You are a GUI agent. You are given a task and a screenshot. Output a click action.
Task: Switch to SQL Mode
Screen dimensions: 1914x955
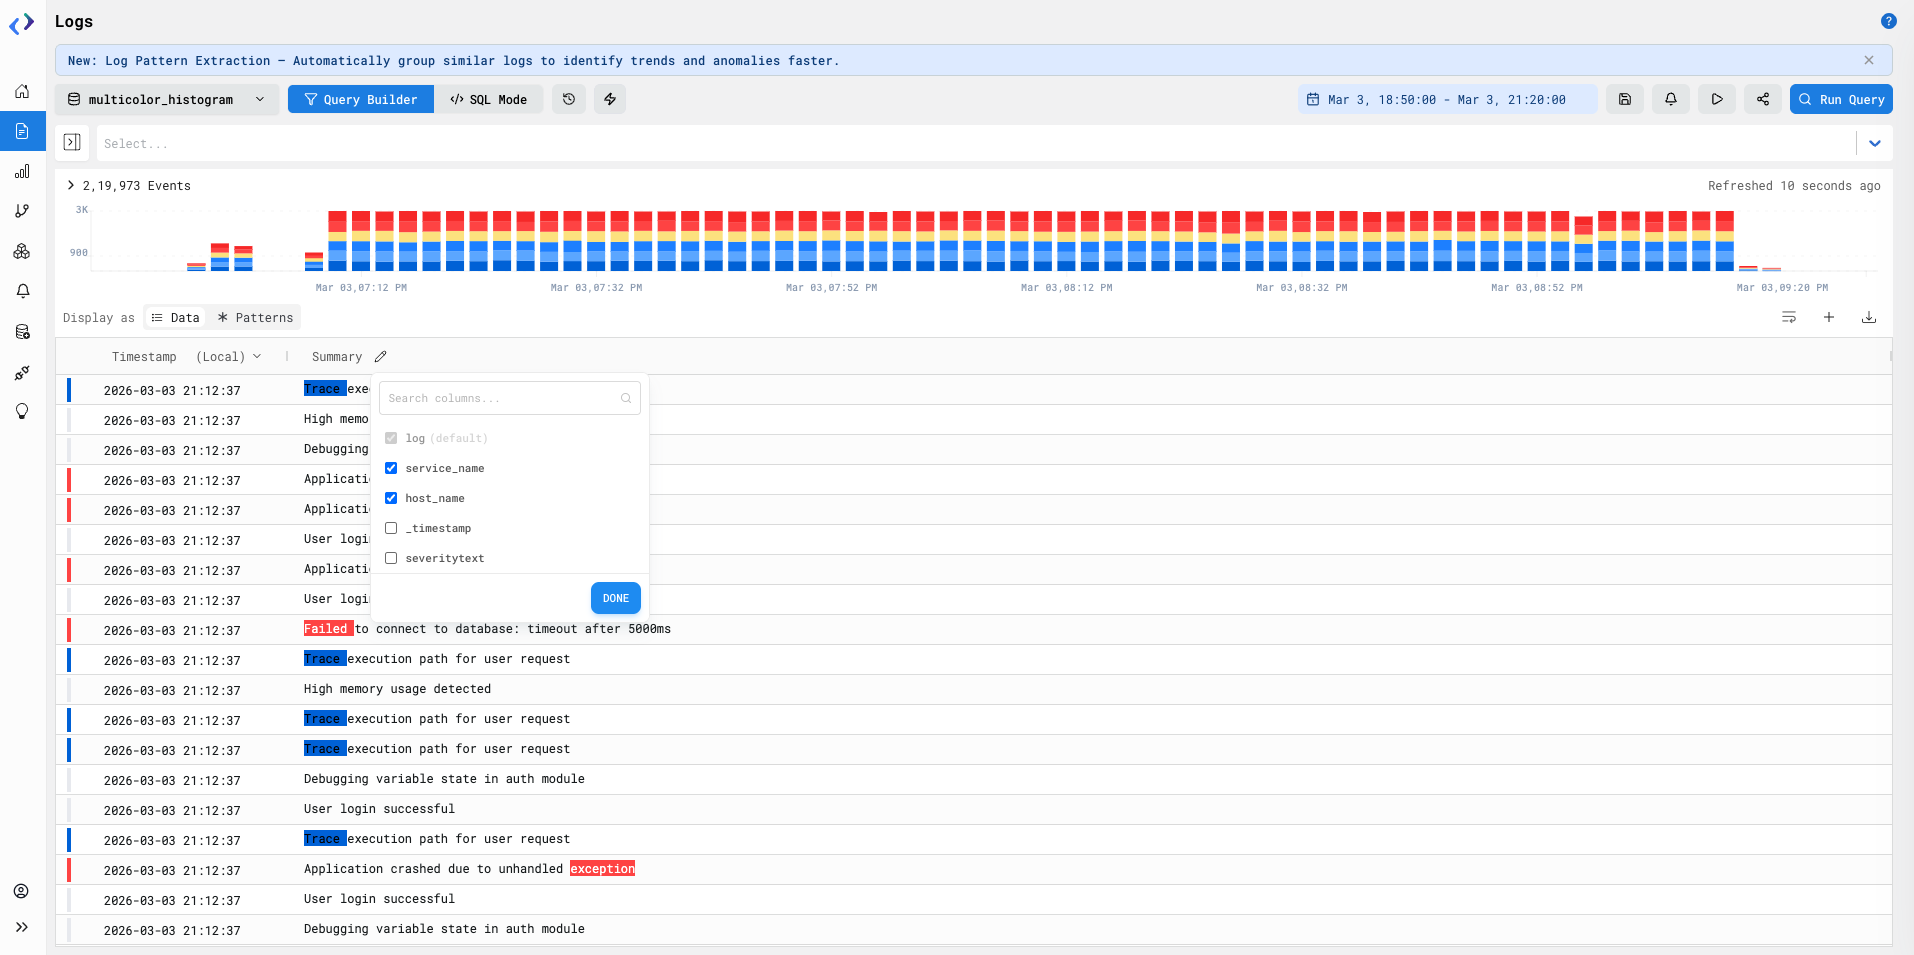489,99
